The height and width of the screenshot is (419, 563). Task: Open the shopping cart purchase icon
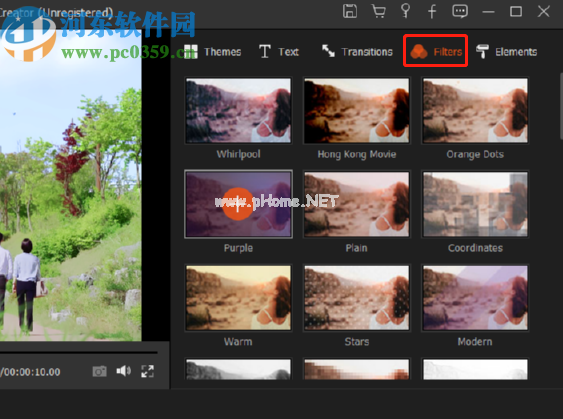coord(378,11)
